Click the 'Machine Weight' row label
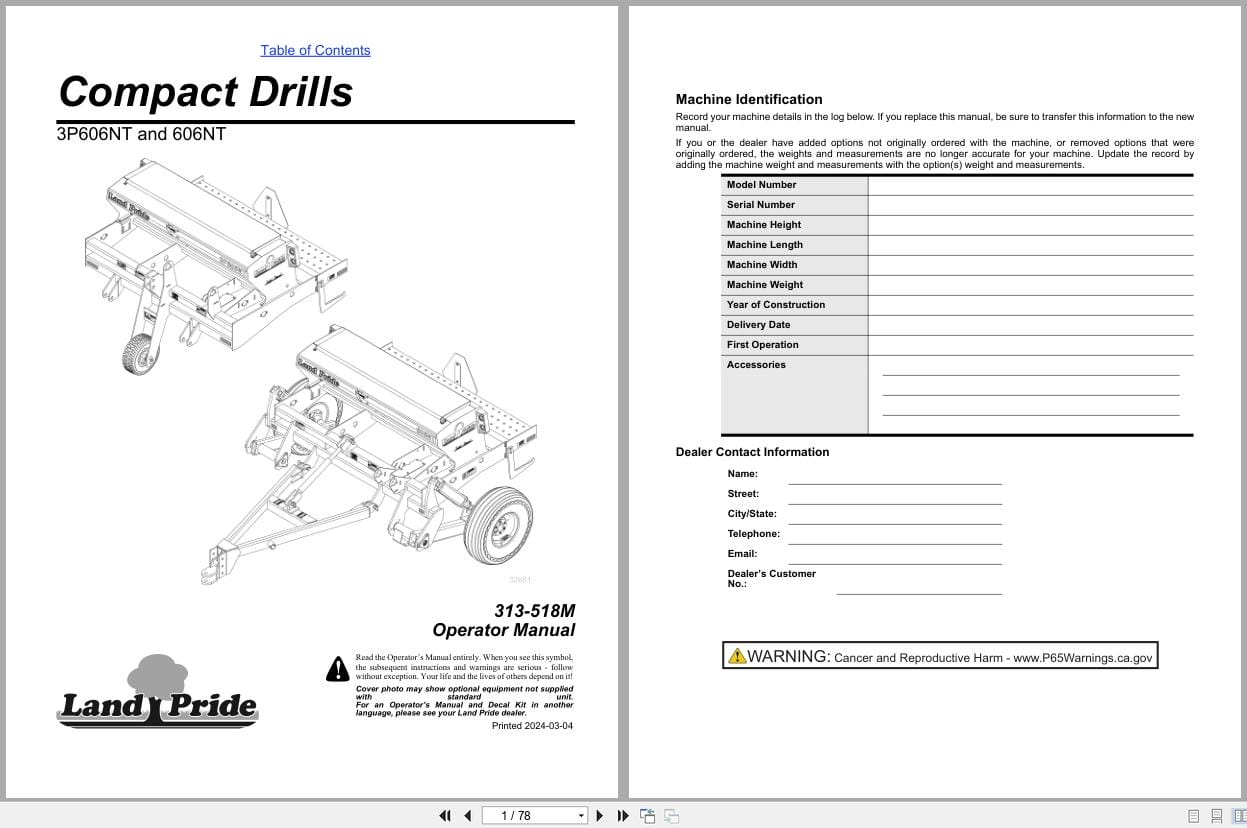Image resolution: width=1247 pixels, height=828 pixels. coord(765,285)
